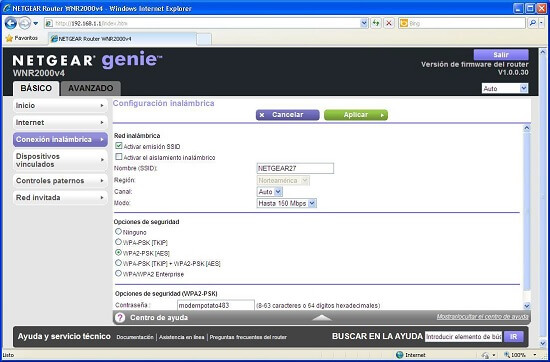550x362 pixels.
Task: Click the Nombre (SSID) input field
Action: (295, 168)
